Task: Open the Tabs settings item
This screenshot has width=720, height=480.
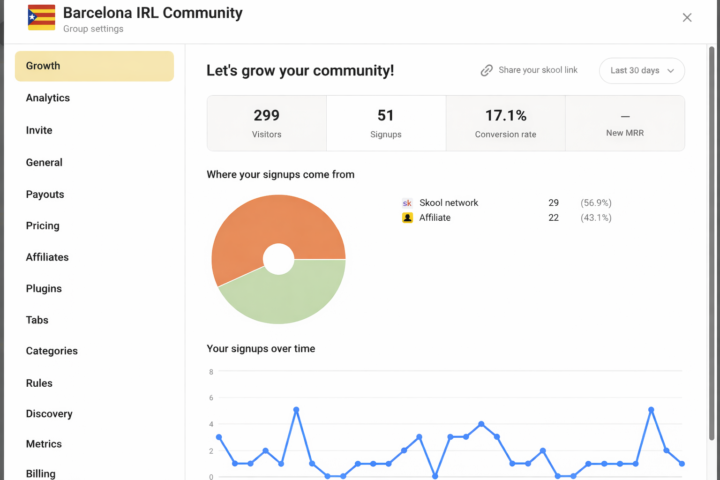Action: tap(37, 320)
